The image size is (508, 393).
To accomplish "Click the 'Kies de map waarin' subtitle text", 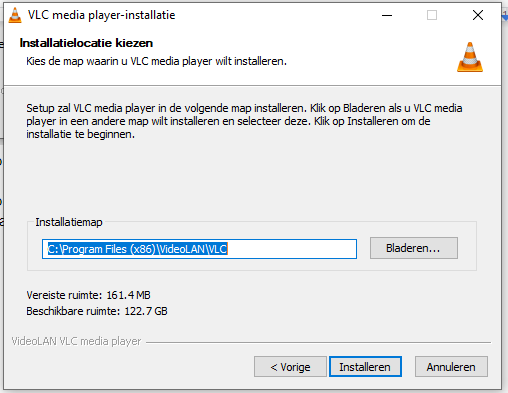I will click(156, 61).
